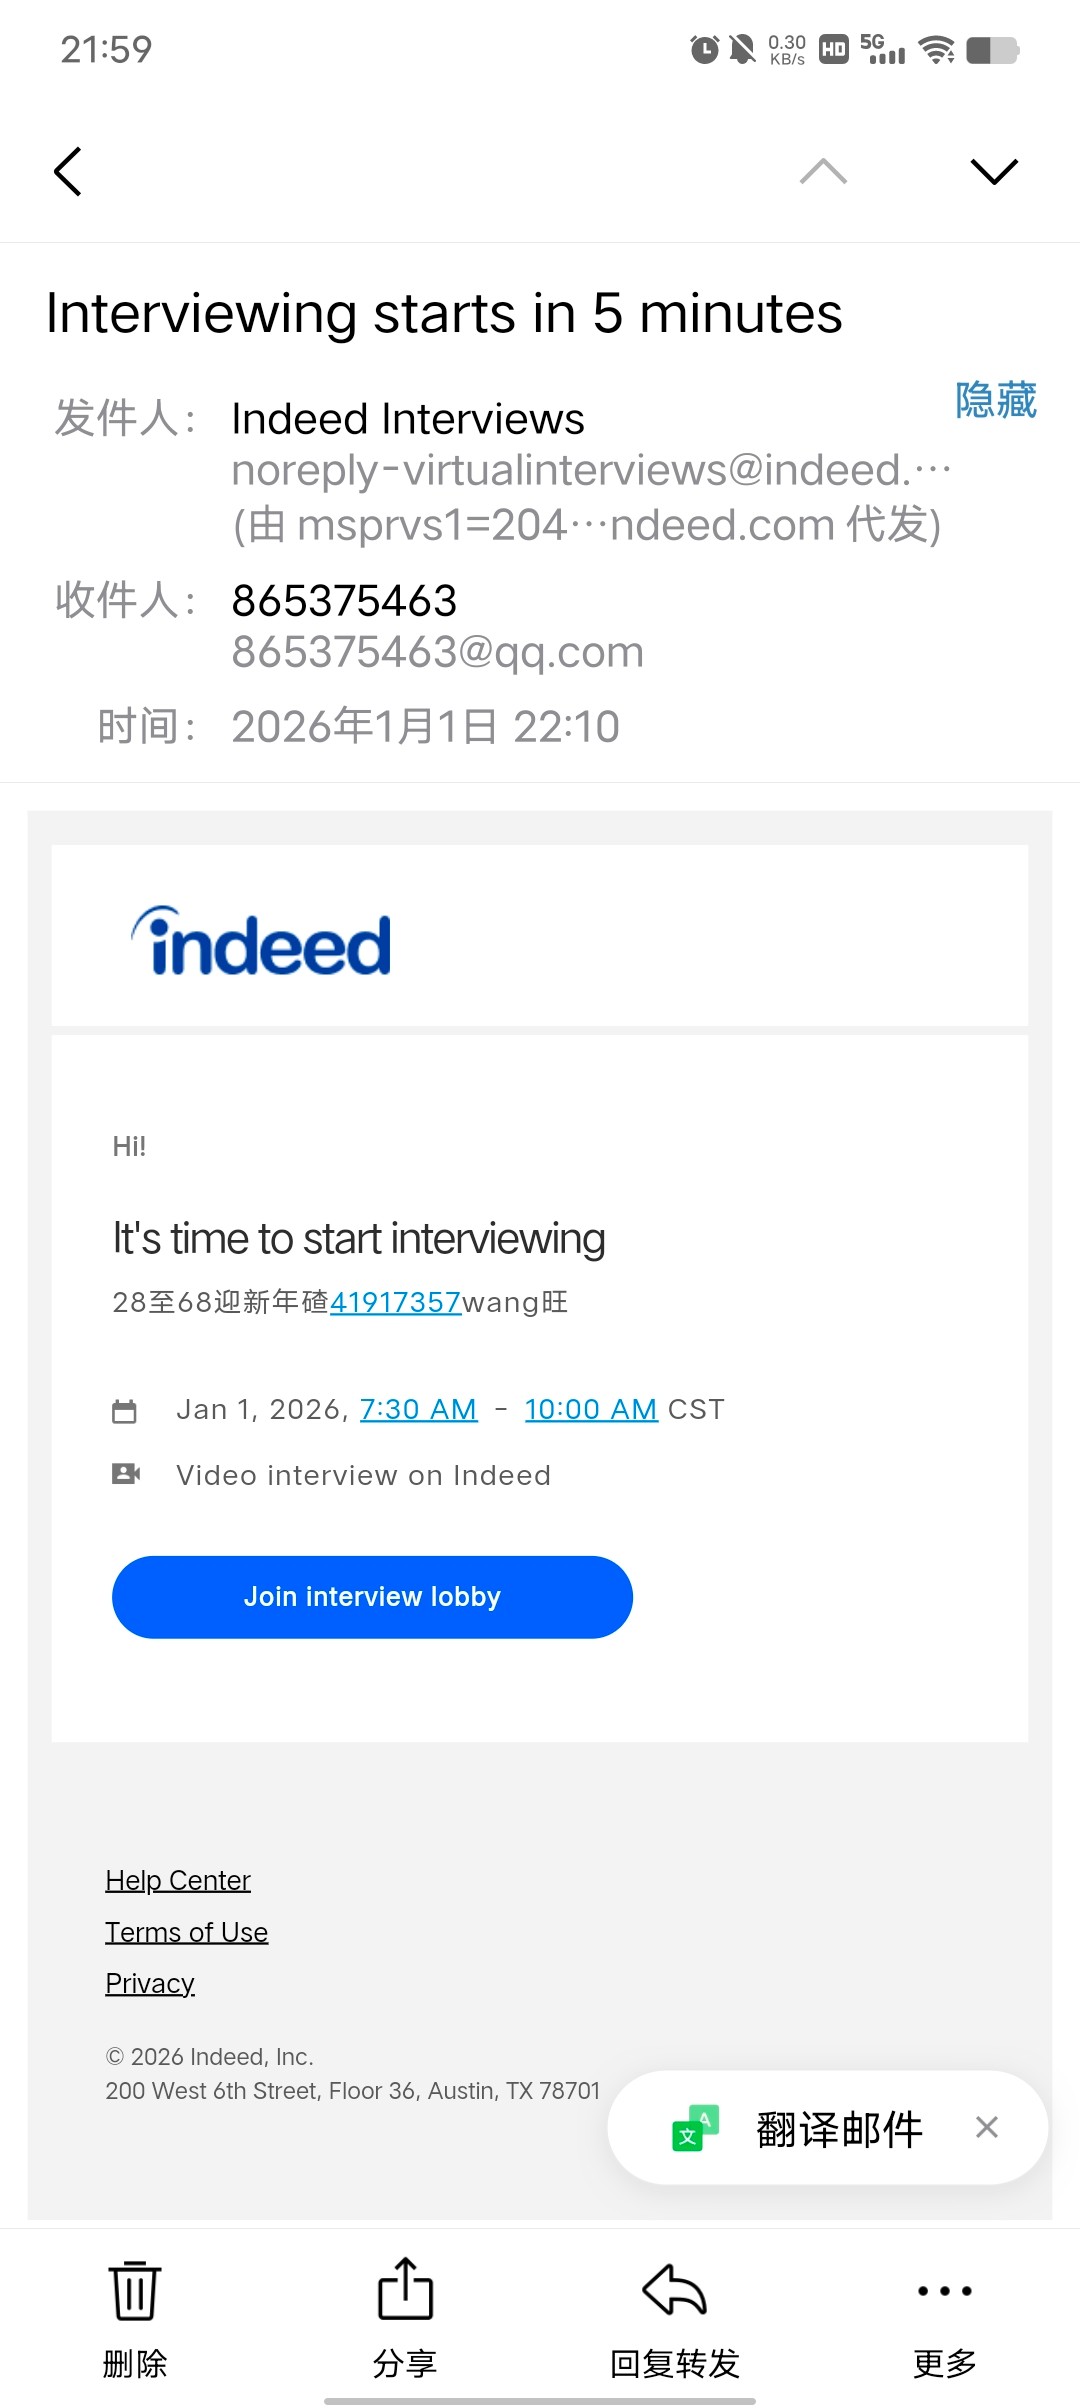Tap the 10:00 AM time link
Image resolution: width=1080 pixels, height=2408 pixels.
(x=590, y=1409)
